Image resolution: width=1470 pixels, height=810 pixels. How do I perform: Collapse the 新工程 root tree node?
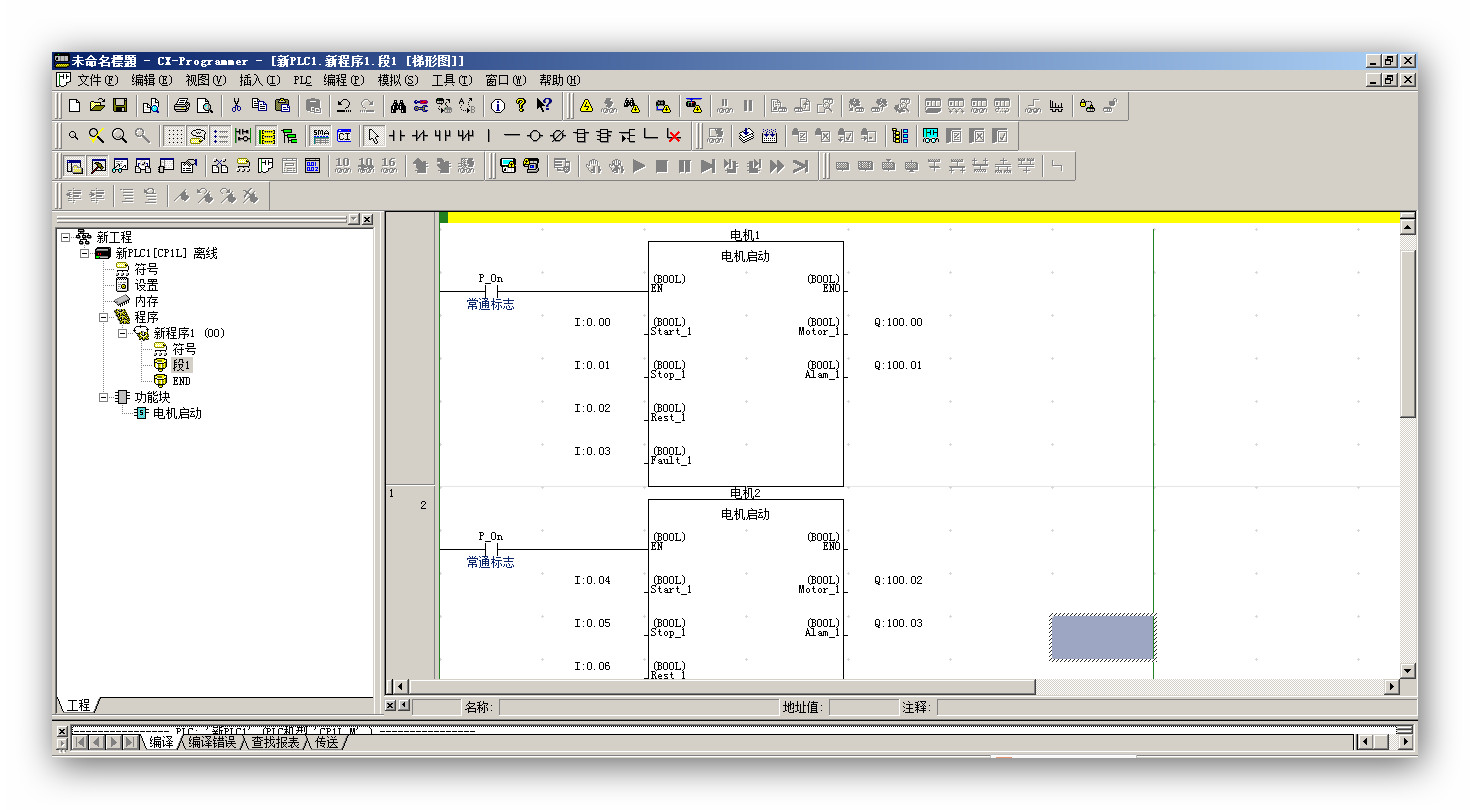tap(66, 237)
